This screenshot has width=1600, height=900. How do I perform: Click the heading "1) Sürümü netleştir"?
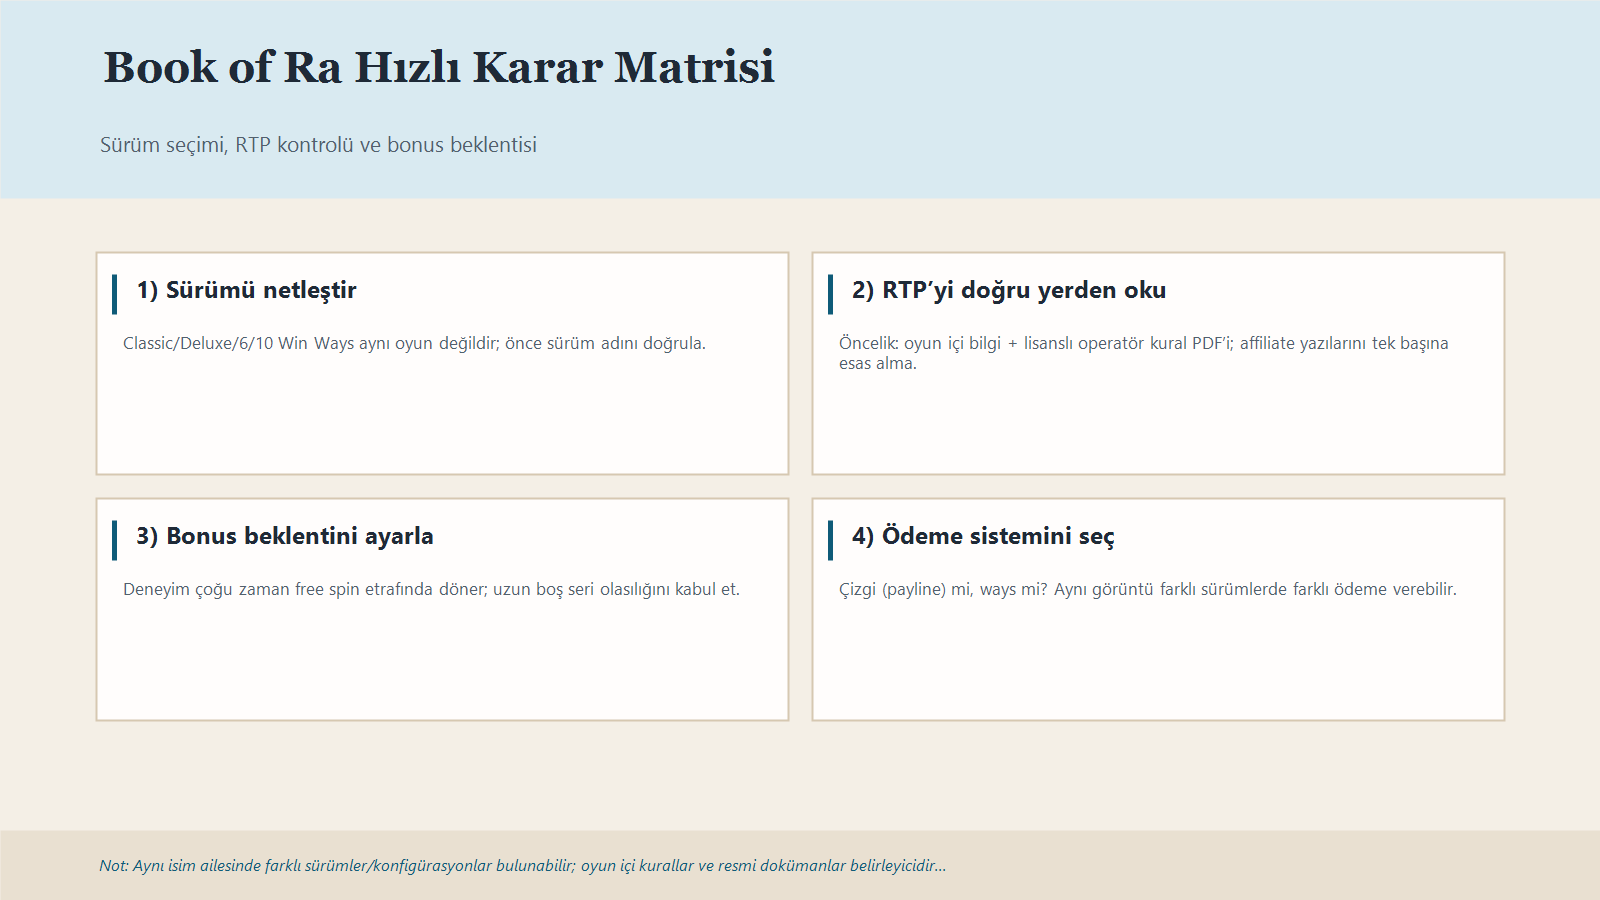247,291
